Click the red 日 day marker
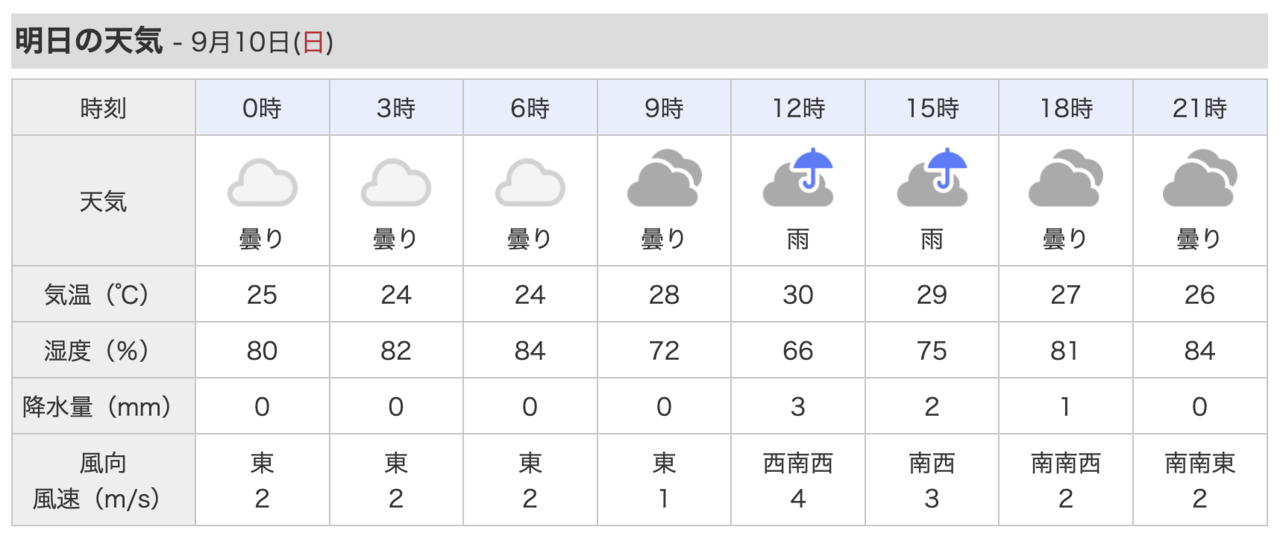 coord(313,43)
